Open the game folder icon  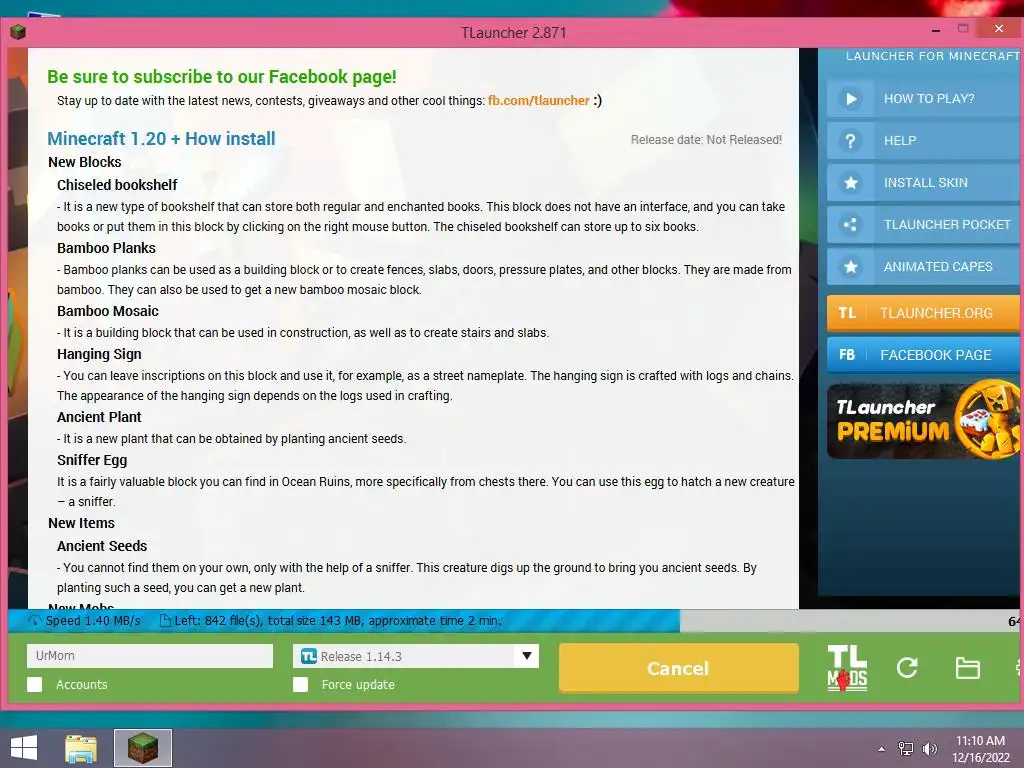point(967,668)
